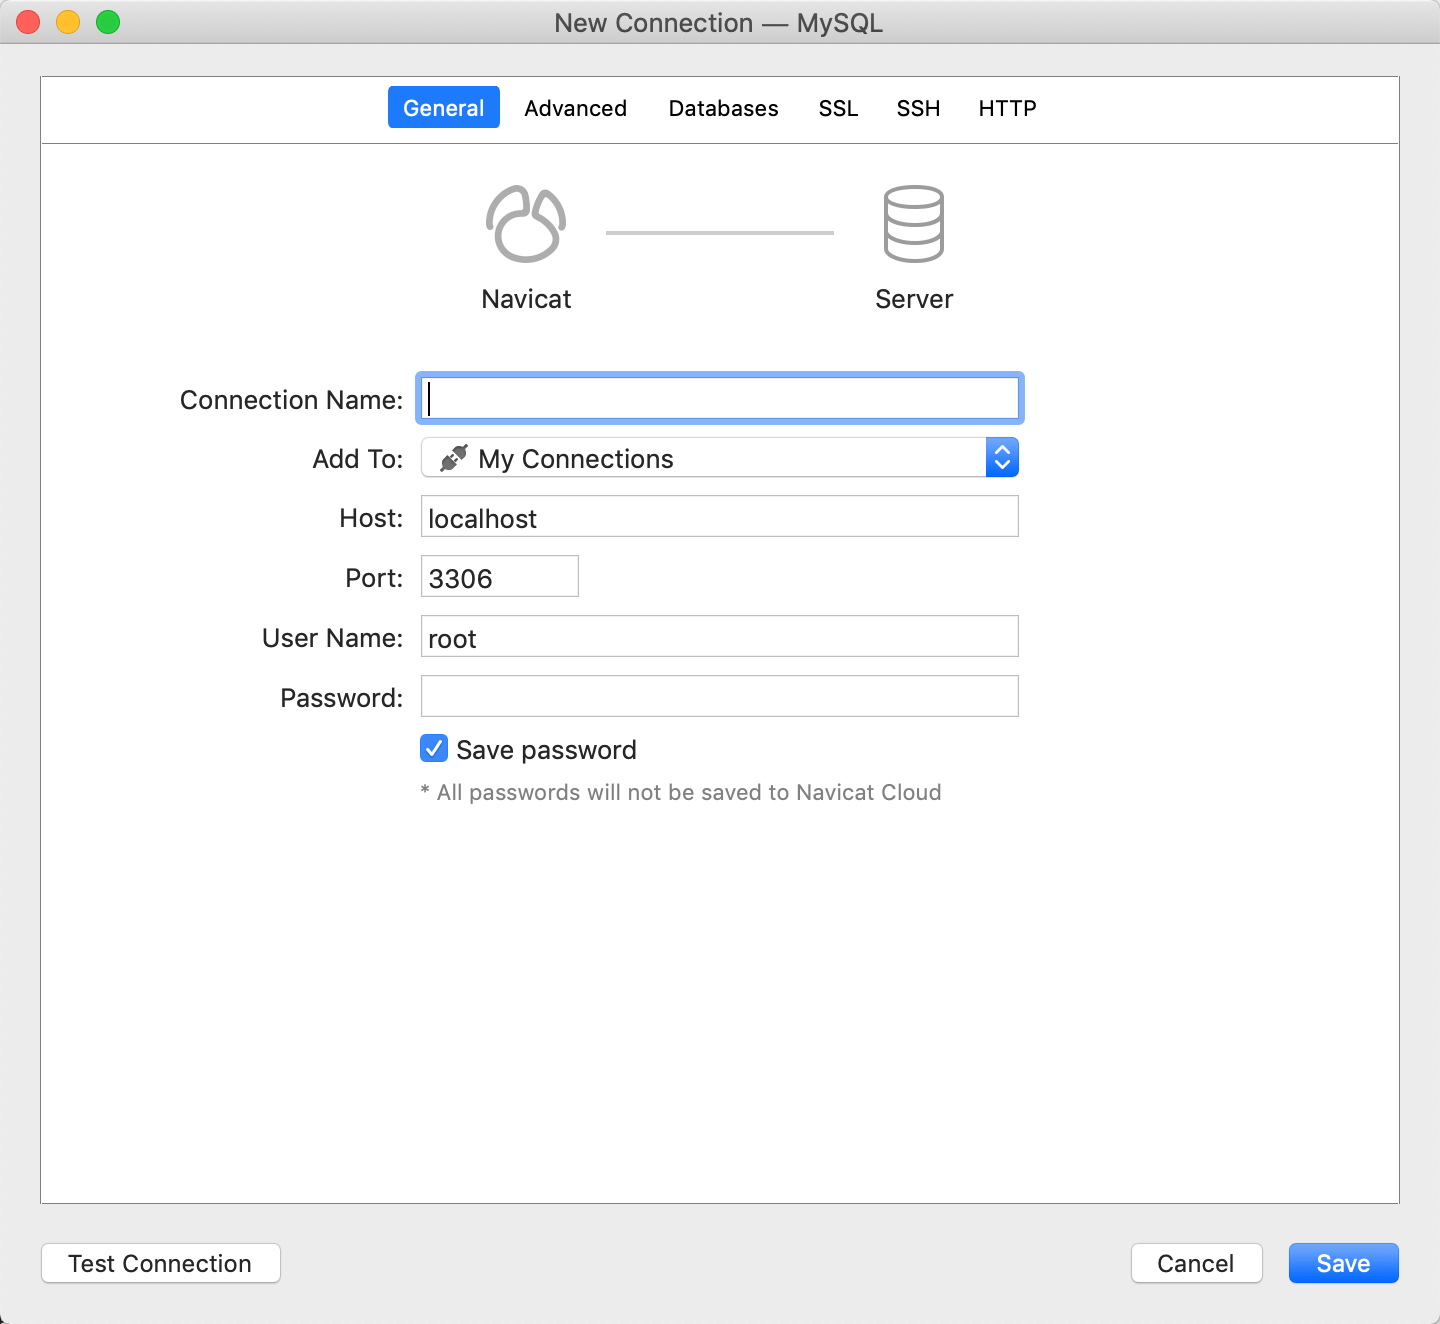This screenshot has width=1440, height=1324.
Task: Click the Host field containing localhost
Action: click(720, 517)
